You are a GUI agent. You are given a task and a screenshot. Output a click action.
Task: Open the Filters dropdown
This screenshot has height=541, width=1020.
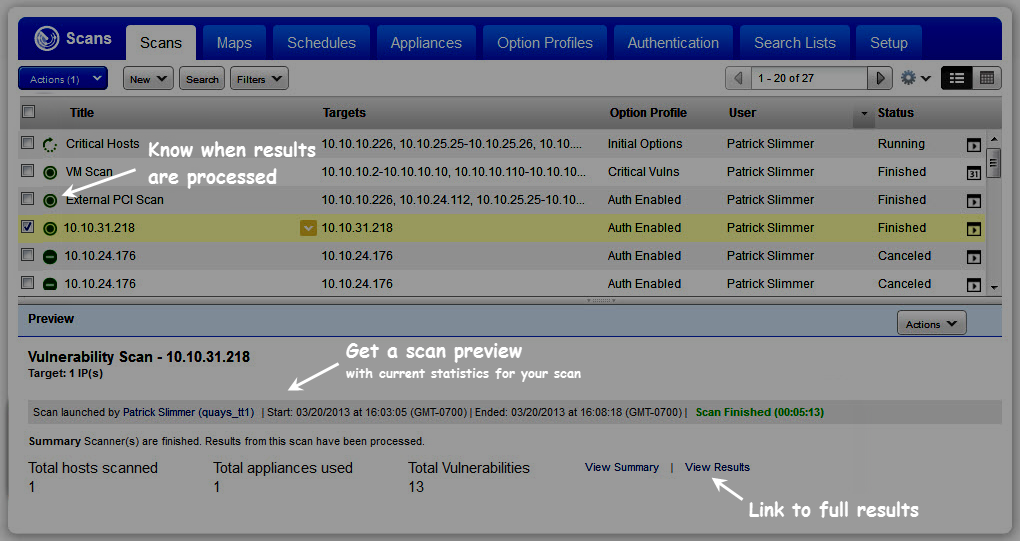[259, 79]
